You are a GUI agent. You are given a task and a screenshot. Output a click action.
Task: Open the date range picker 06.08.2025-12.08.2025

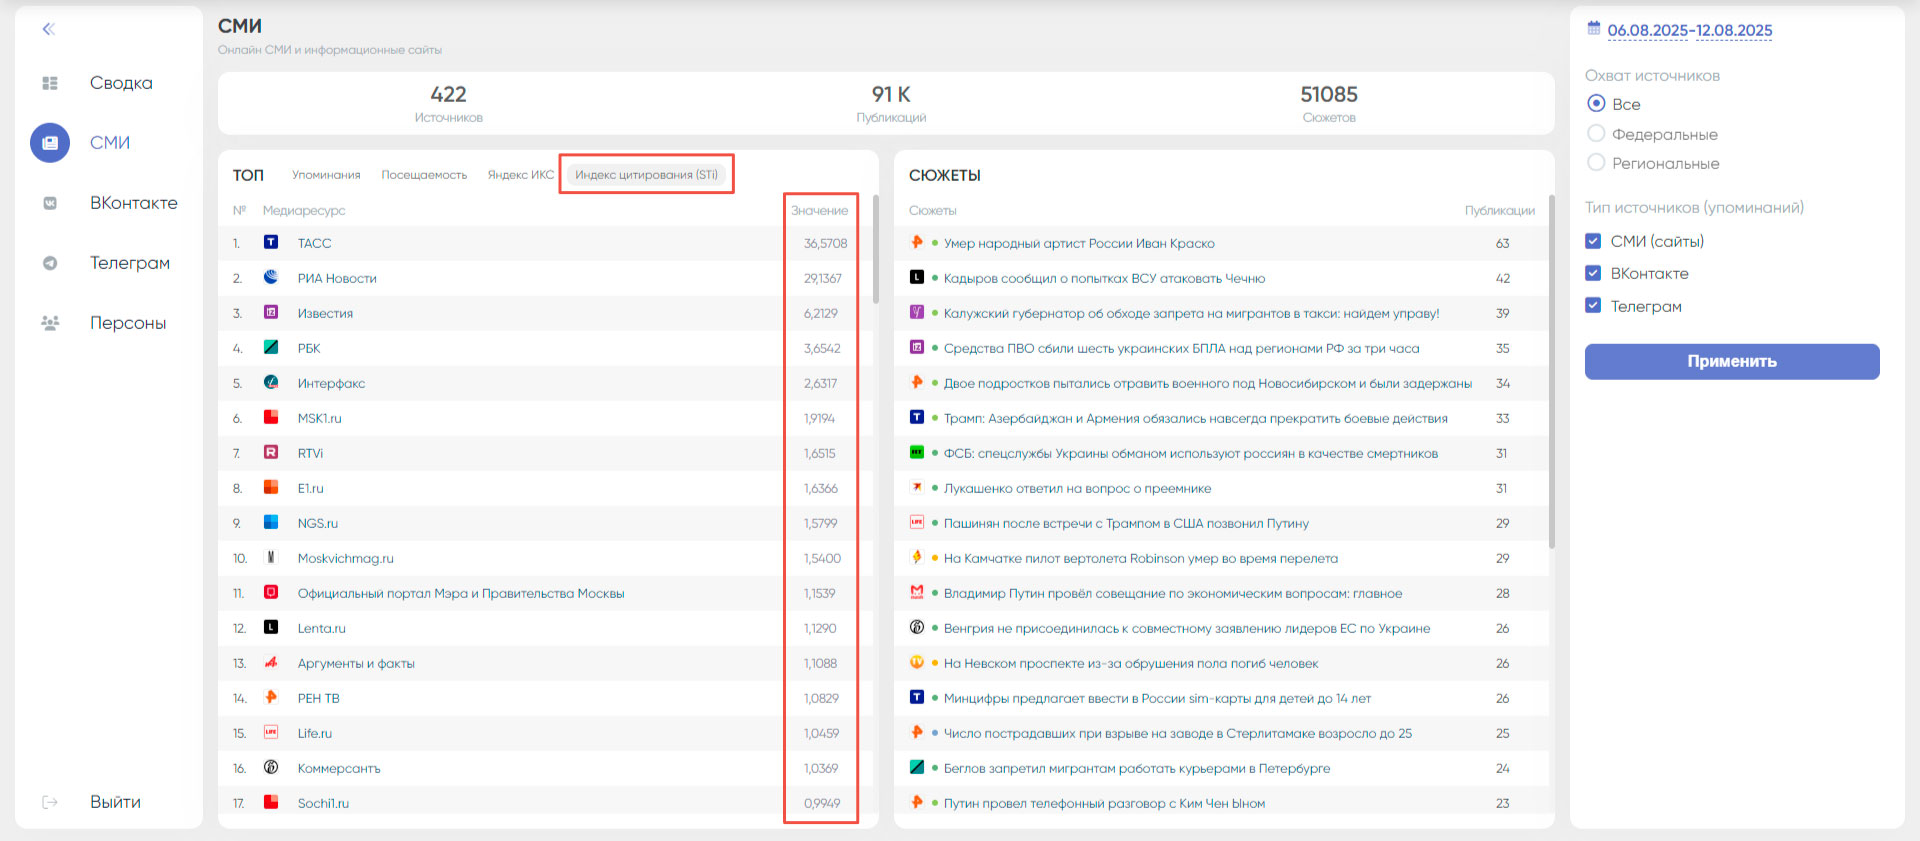[1689, 30]
